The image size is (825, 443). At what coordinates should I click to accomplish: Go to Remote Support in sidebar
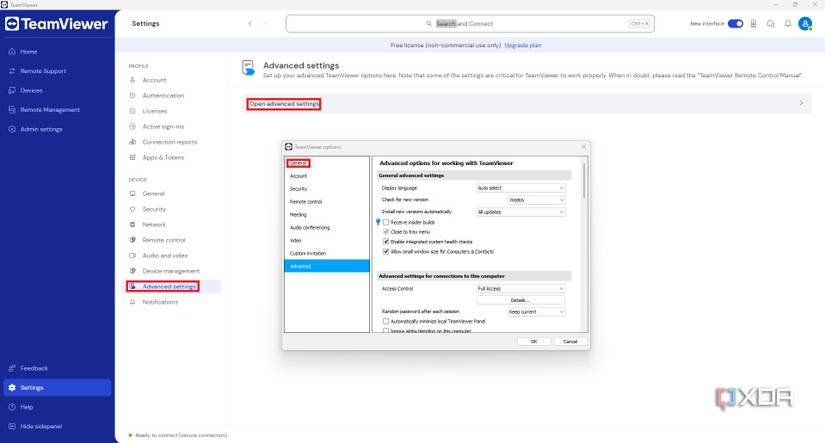43,71
